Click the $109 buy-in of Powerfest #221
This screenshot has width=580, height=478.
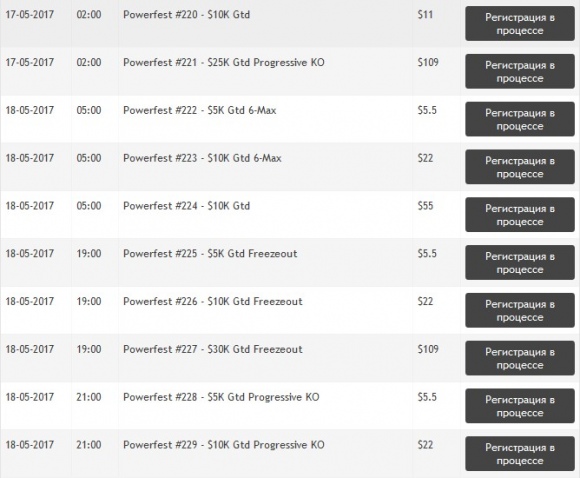click(428, 62)
